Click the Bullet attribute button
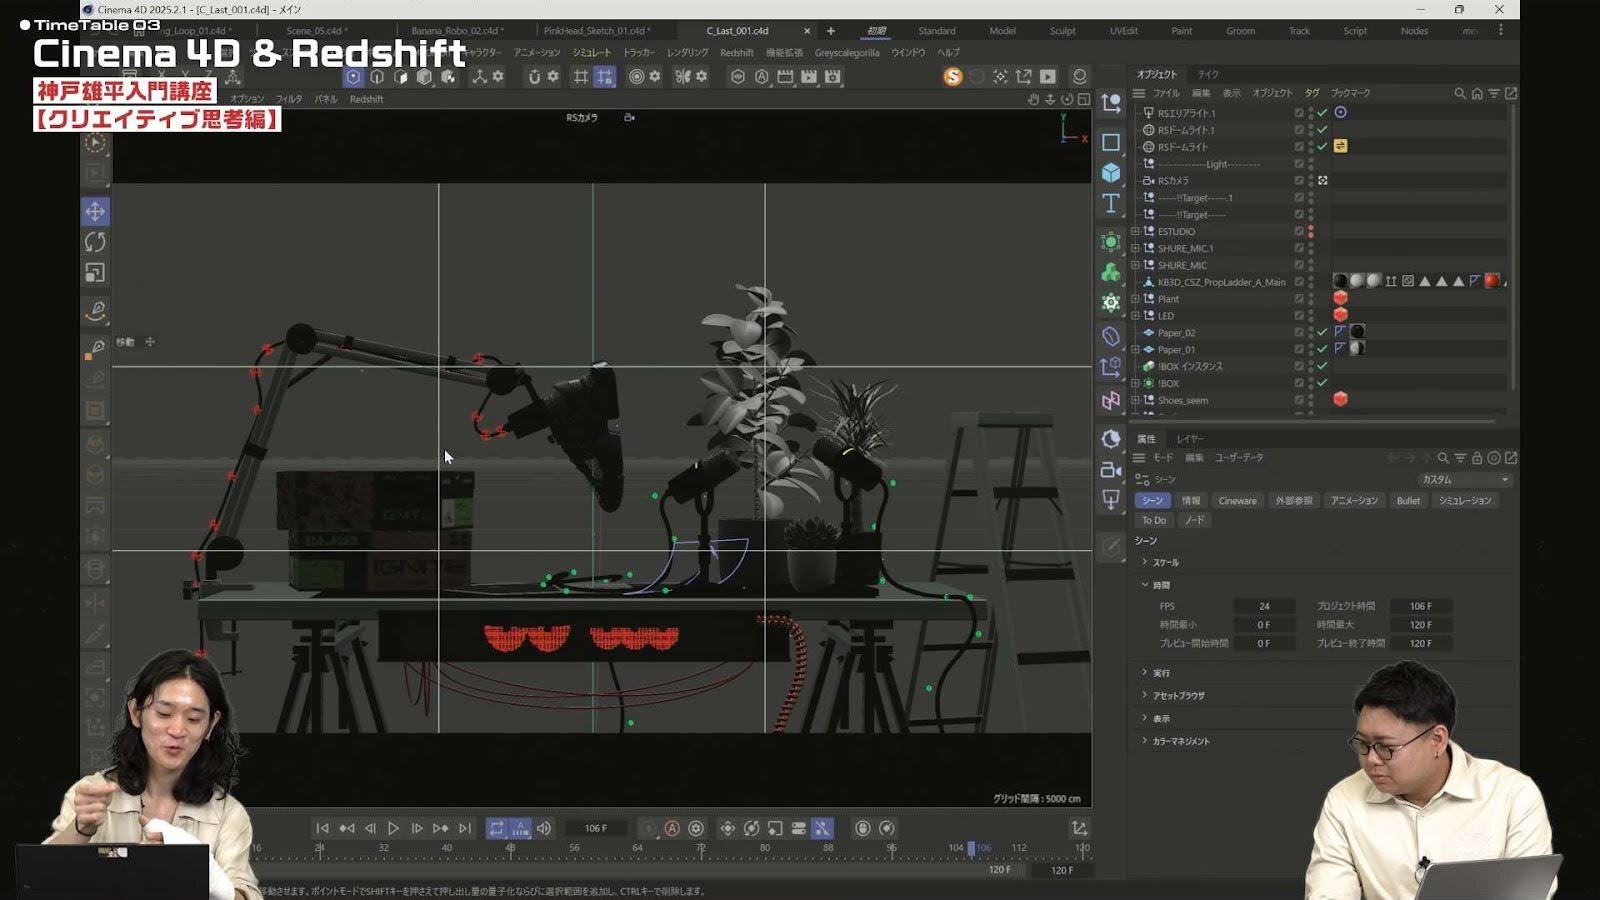The height and width of the screenshot is (900, 1600). [1408, 501]
